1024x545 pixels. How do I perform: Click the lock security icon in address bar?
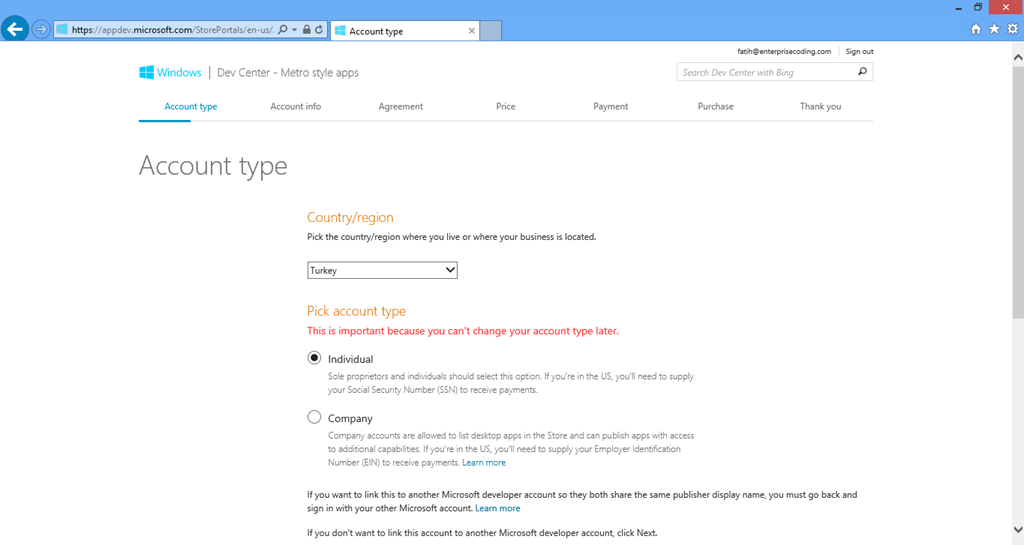pos(306,29)
